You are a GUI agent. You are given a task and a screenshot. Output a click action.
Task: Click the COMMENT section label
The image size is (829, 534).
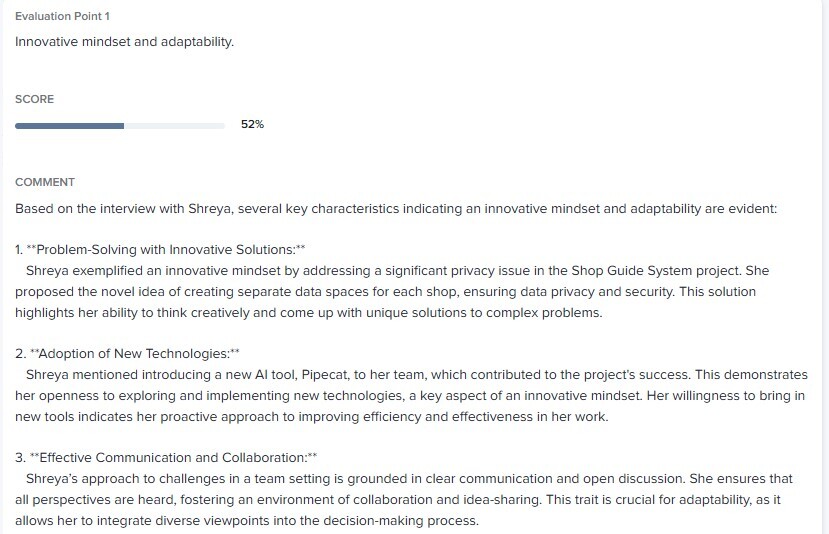[x=45, y=182]
